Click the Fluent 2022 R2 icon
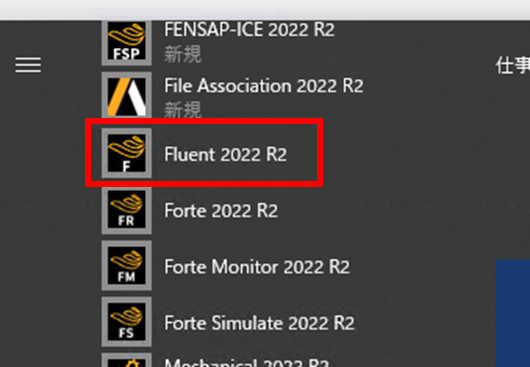Image resolution: width=530 pixels, height=367 pixels. (x=126, y=153)
